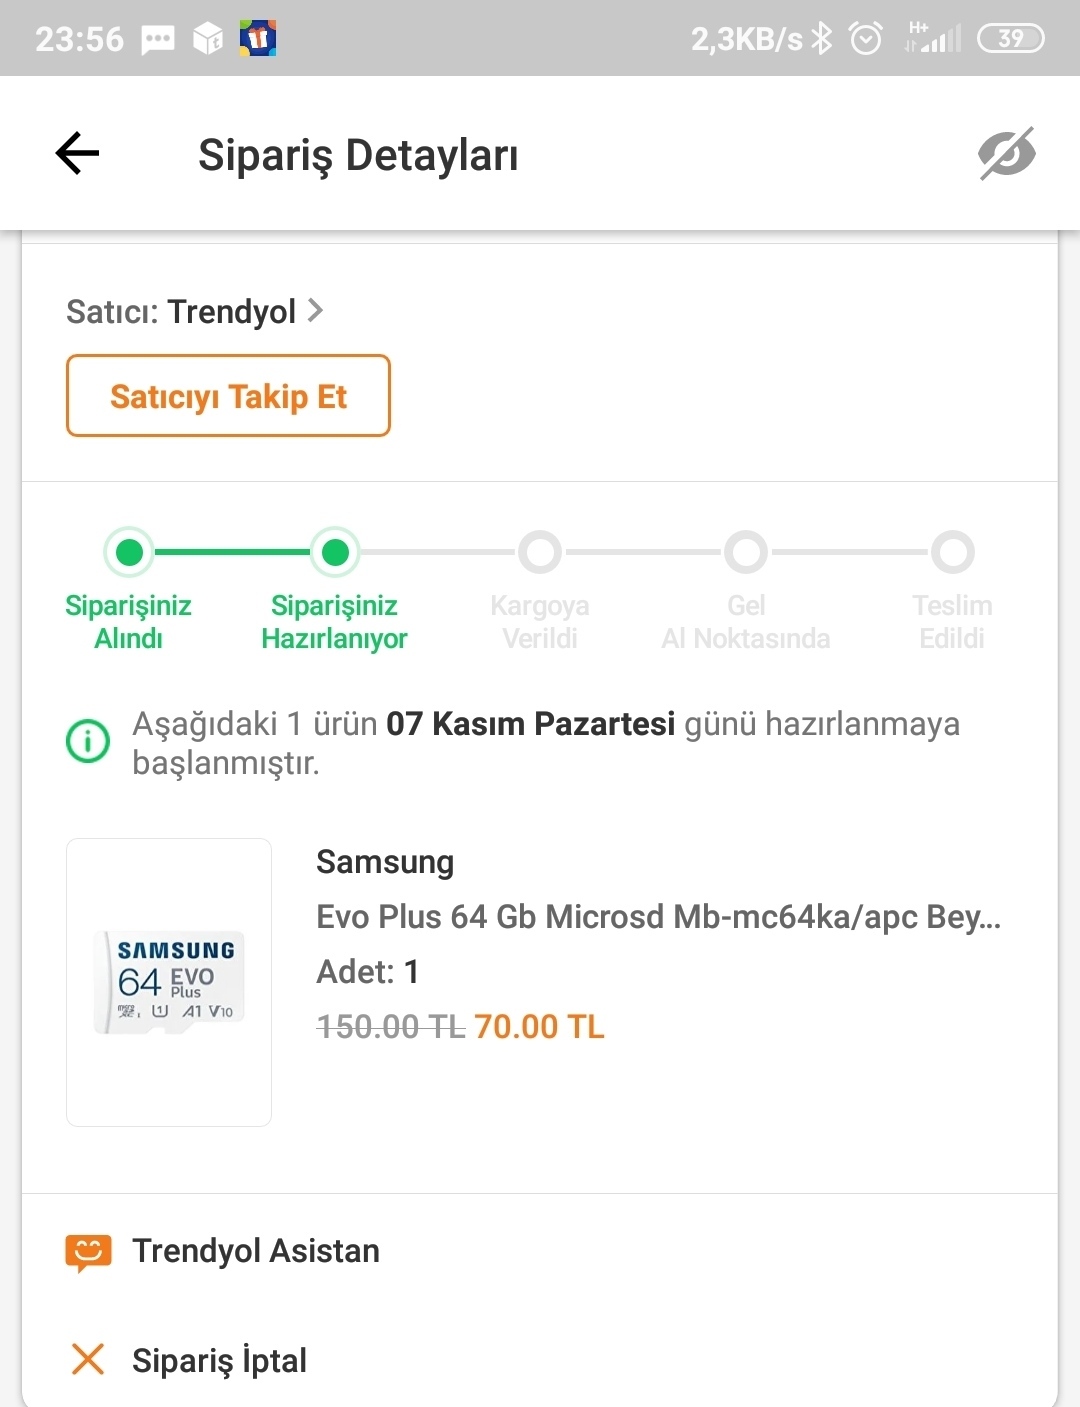
Task: Tap the Teslim Edildi step circle
Action: tap(952, 552)
